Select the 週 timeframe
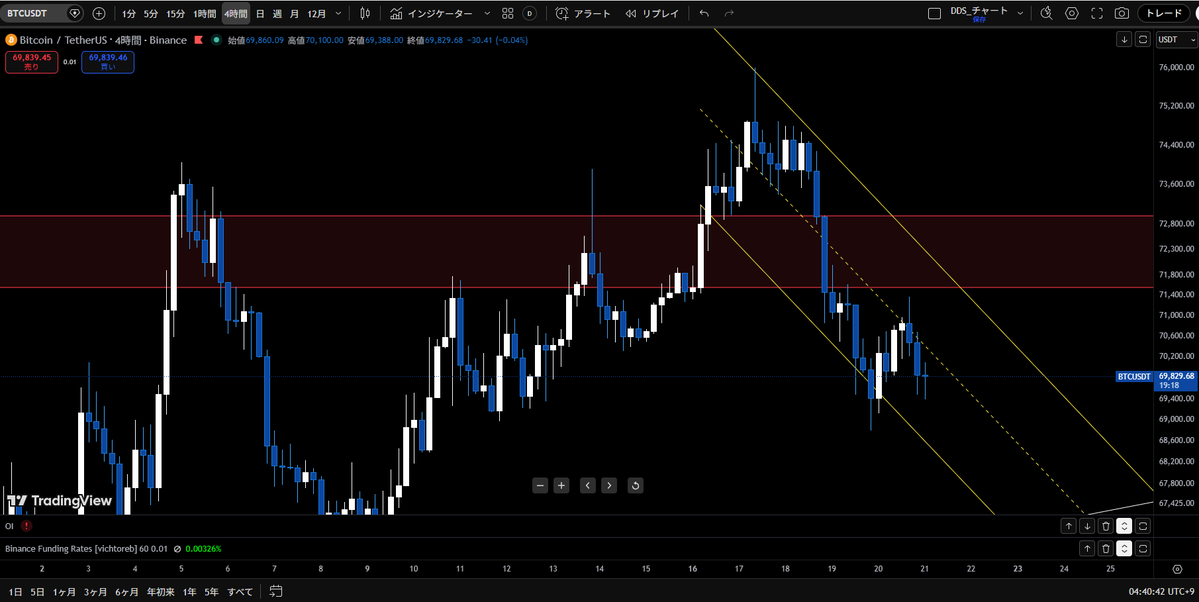1199x602 pixels. [277, 14]
